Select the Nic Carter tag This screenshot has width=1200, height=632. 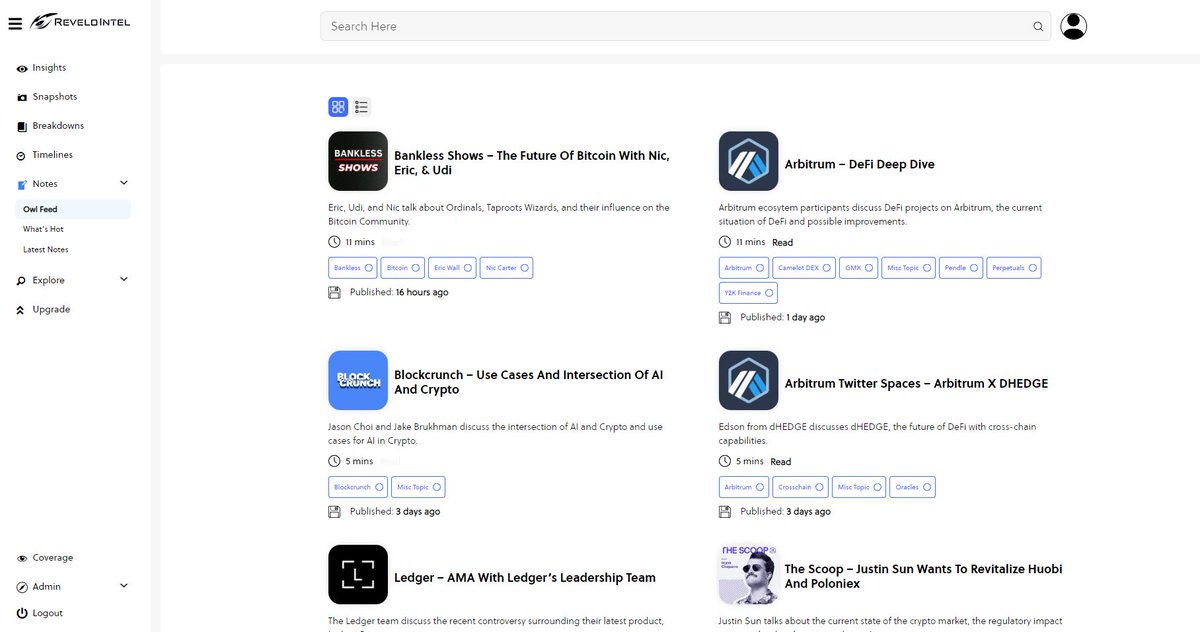point(506,268)
